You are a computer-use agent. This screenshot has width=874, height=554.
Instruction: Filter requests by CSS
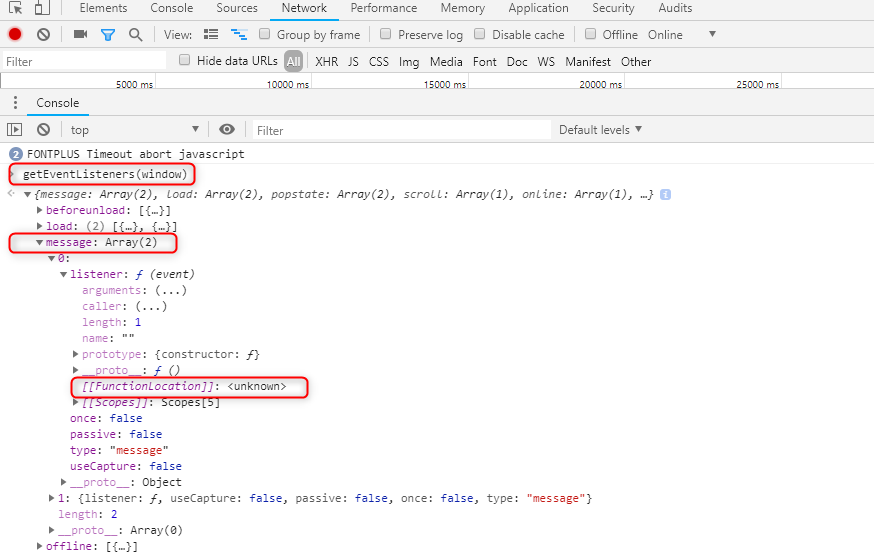pyautogui.click(x=378, y=62)
